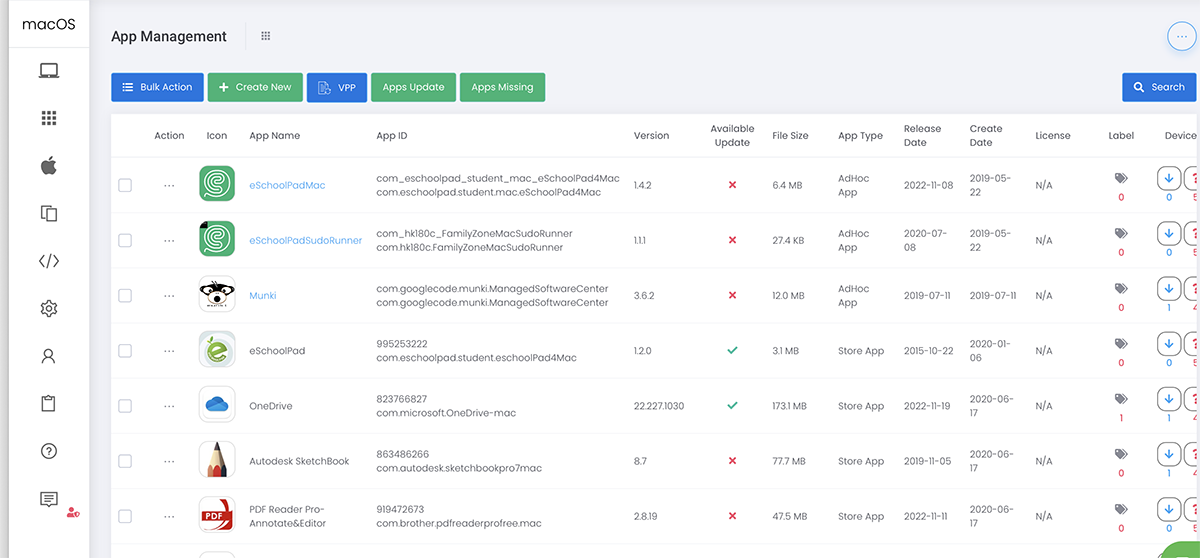Sort by Version column header
1200x558 pixels.
[651, 135]
